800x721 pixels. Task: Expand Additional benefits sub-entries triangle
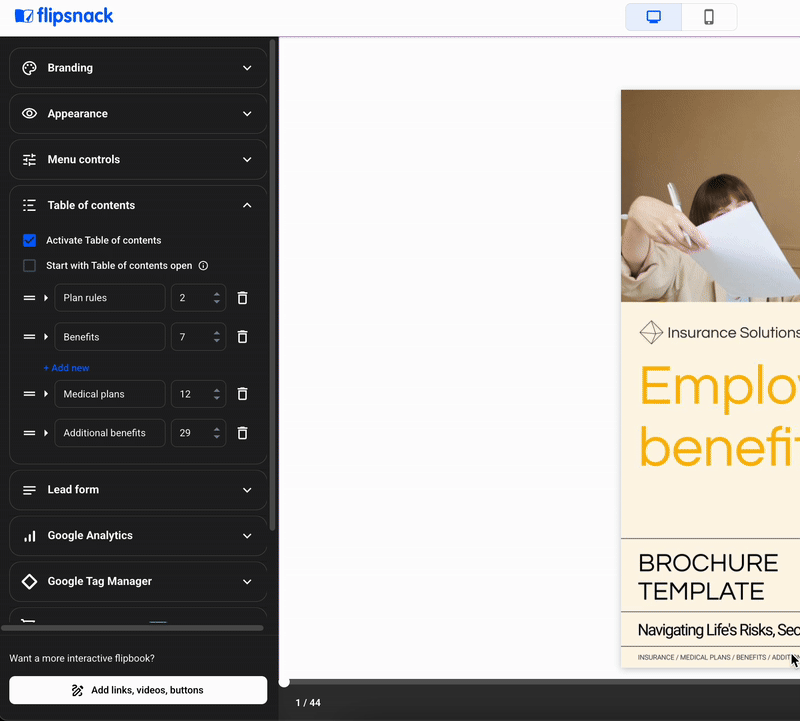click(x=46, y=433)
